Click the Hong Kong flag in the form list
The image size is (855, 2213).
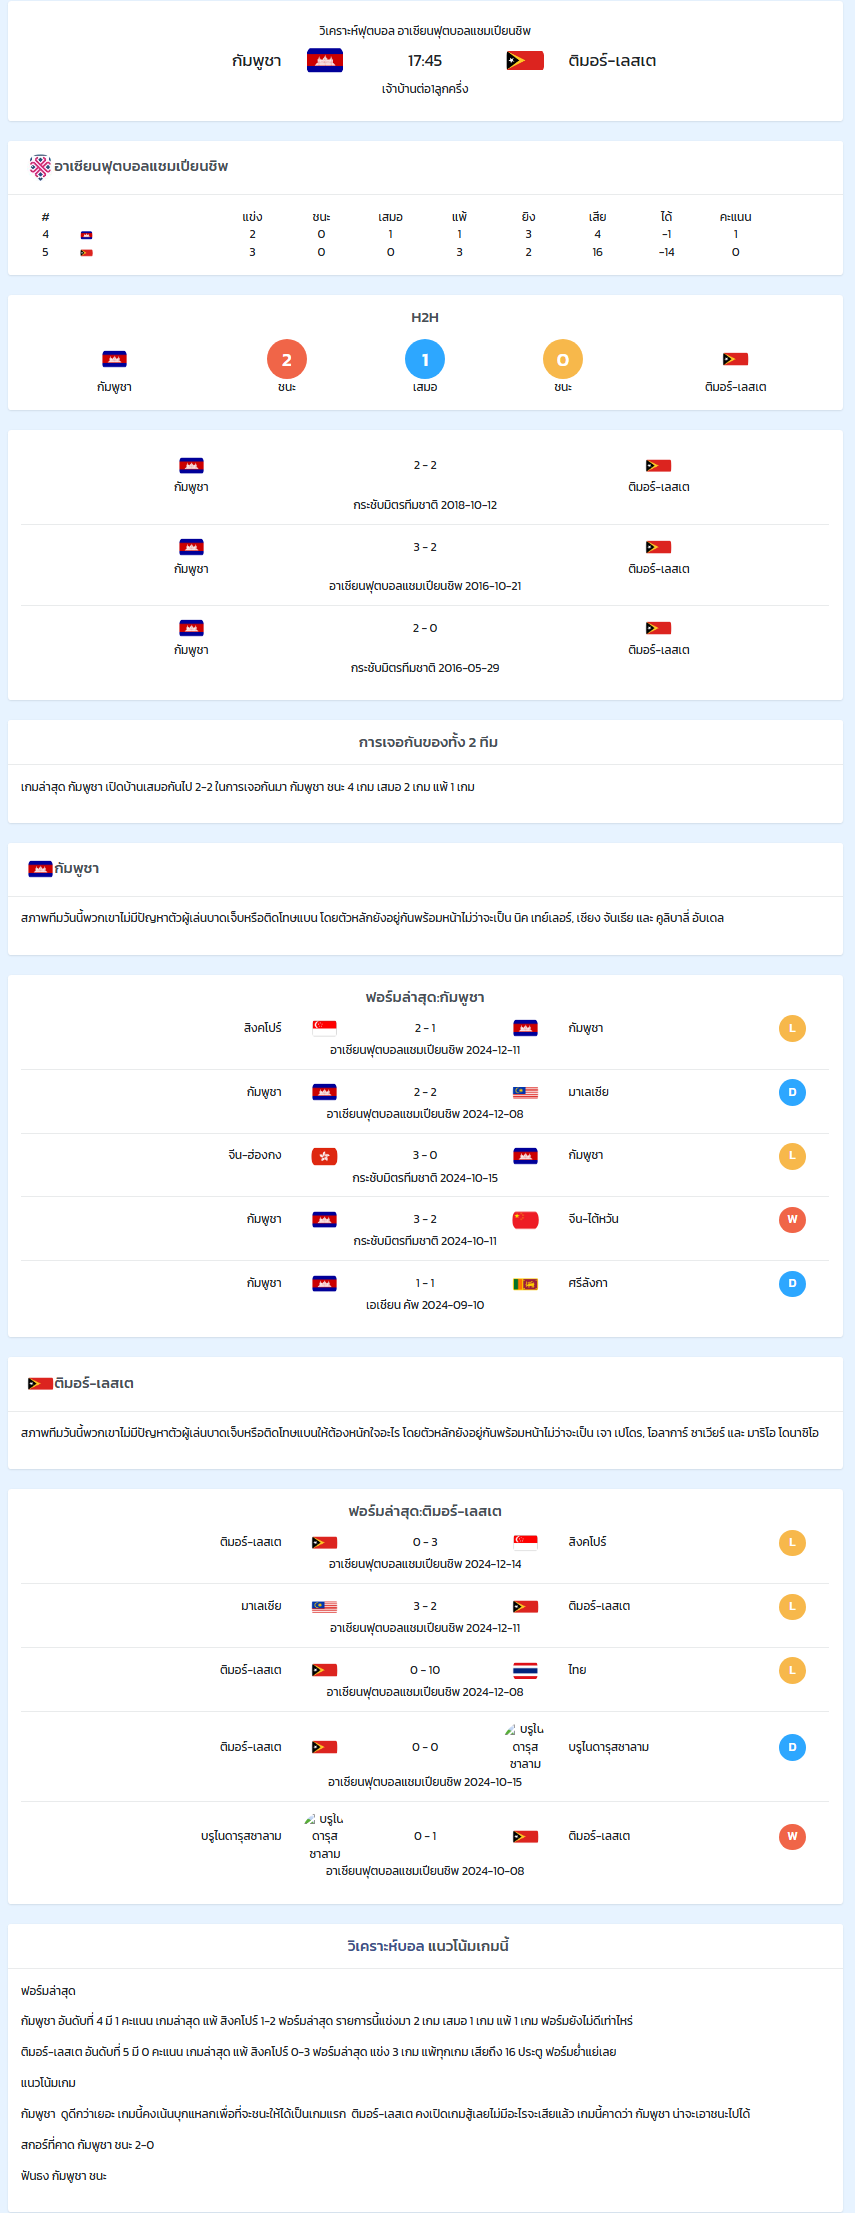coord(324,1156)
